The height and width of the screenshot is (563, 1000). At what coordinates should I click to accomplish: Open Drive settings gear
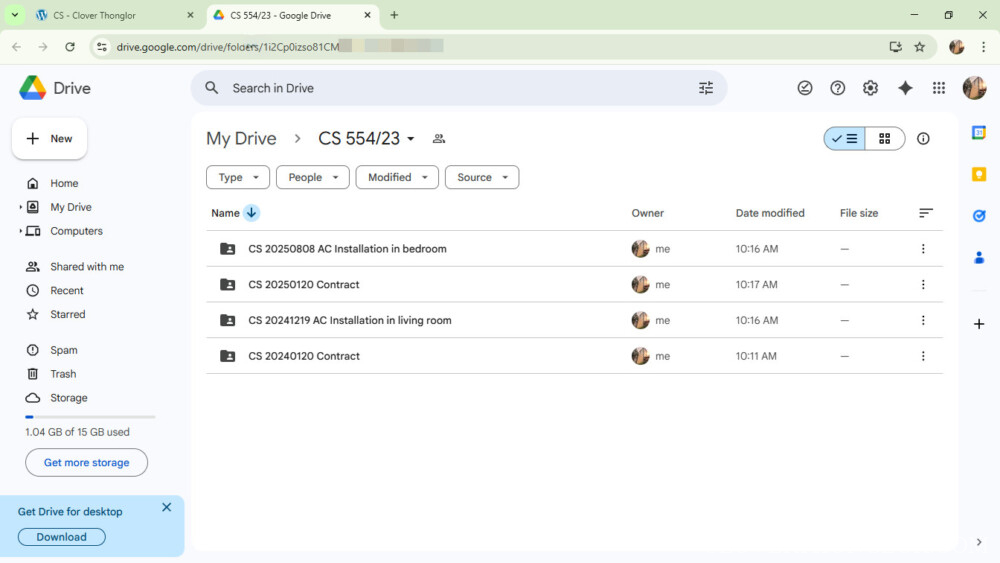pyautogui.click(x=870, y=88)
